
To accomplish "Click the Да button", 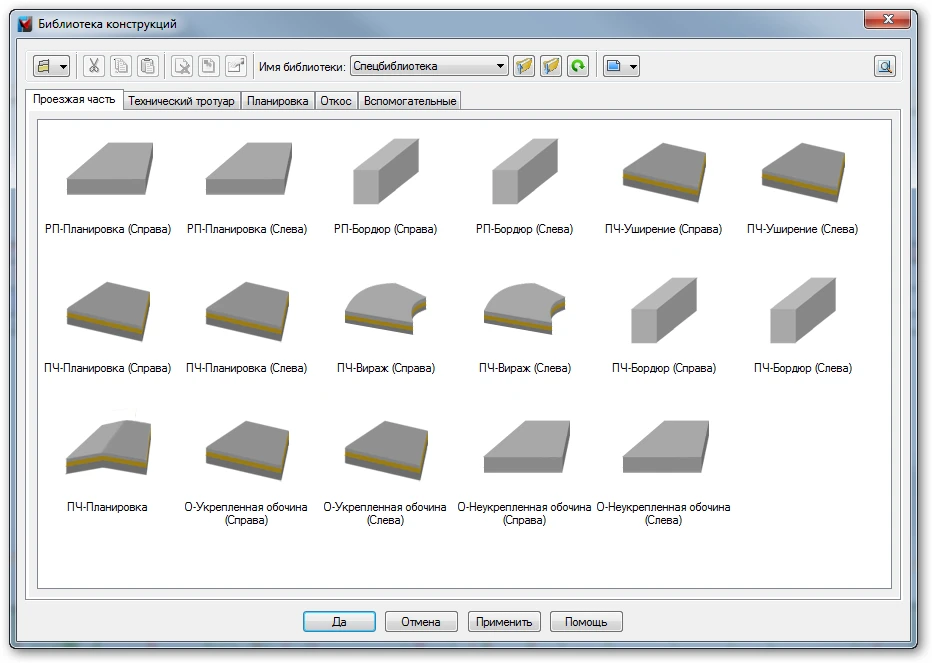I will click(339, 621).
